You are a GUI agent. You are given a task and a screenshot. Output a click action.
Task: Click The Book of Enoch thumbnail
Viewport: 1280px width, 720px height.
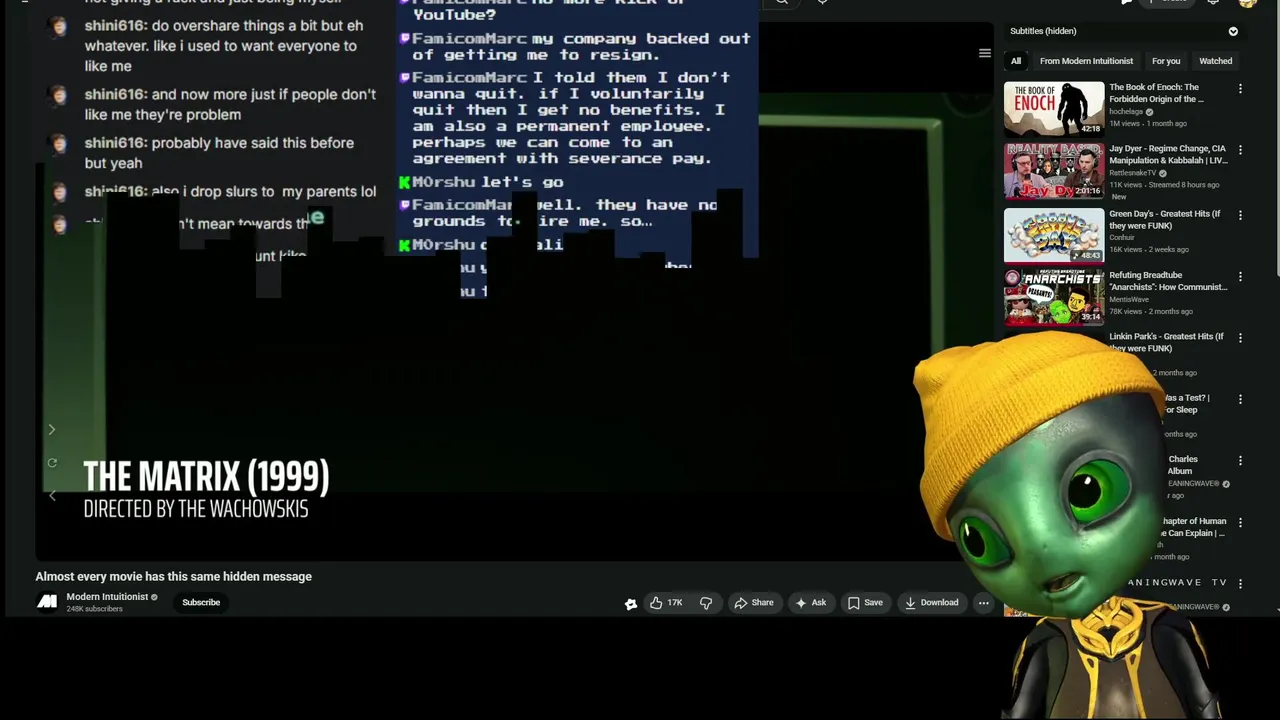1054,109
